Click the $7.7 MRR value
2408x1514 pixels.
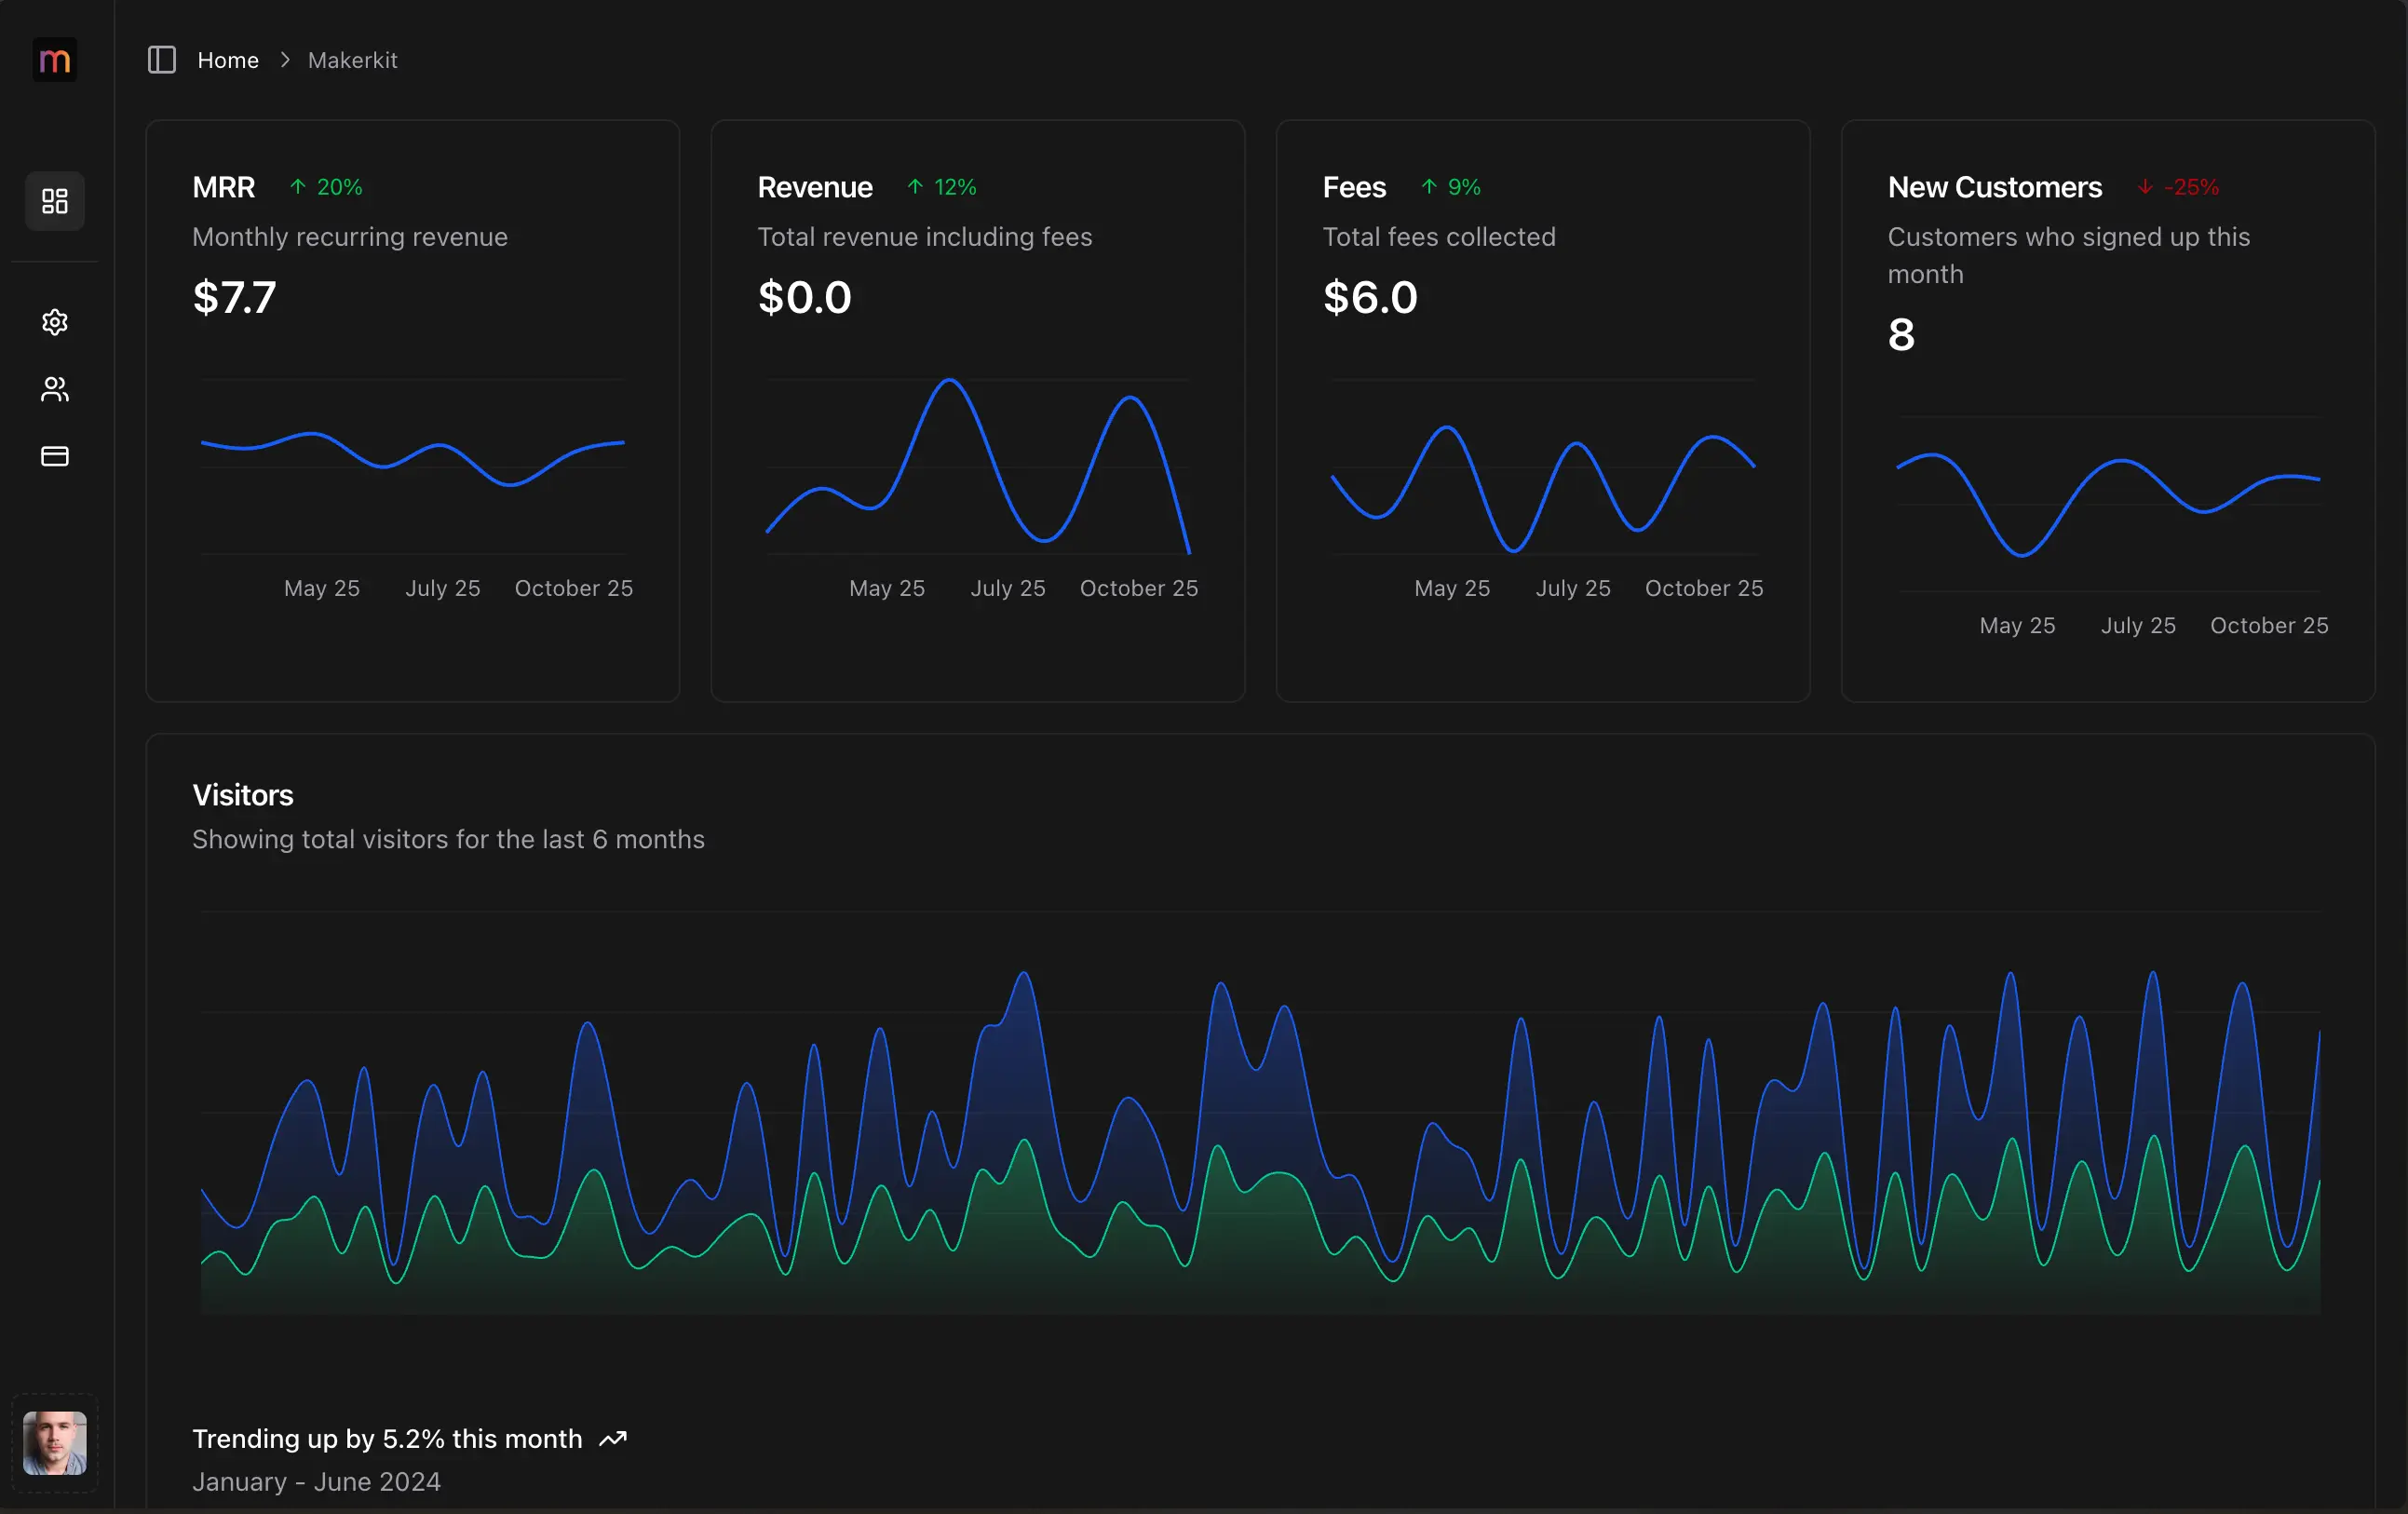tap(234, 297)
